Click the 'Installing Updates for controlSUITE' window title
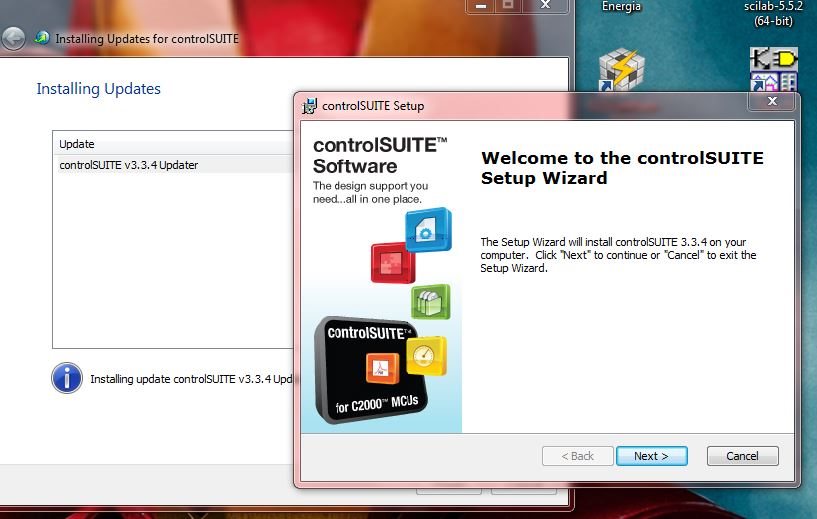Screen dimensions: 817x519 click(147, 39)
